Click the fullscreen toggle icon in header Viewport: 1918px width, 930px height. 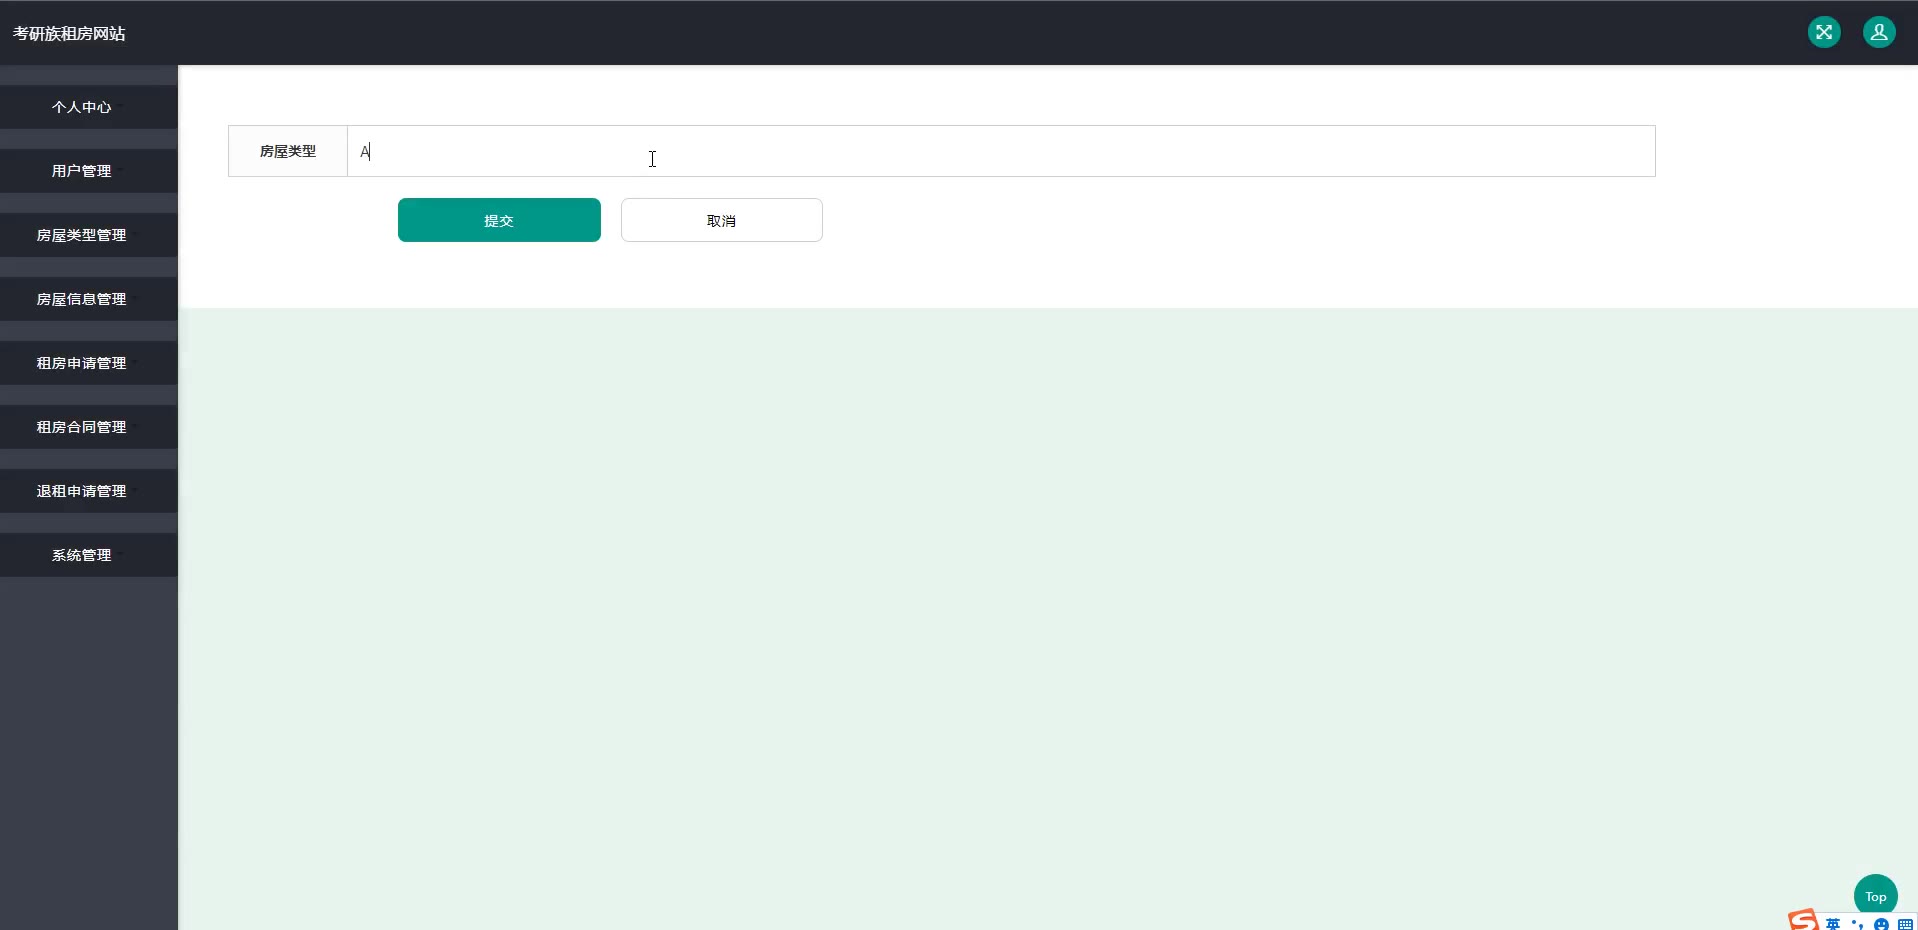pos(1824,32)
